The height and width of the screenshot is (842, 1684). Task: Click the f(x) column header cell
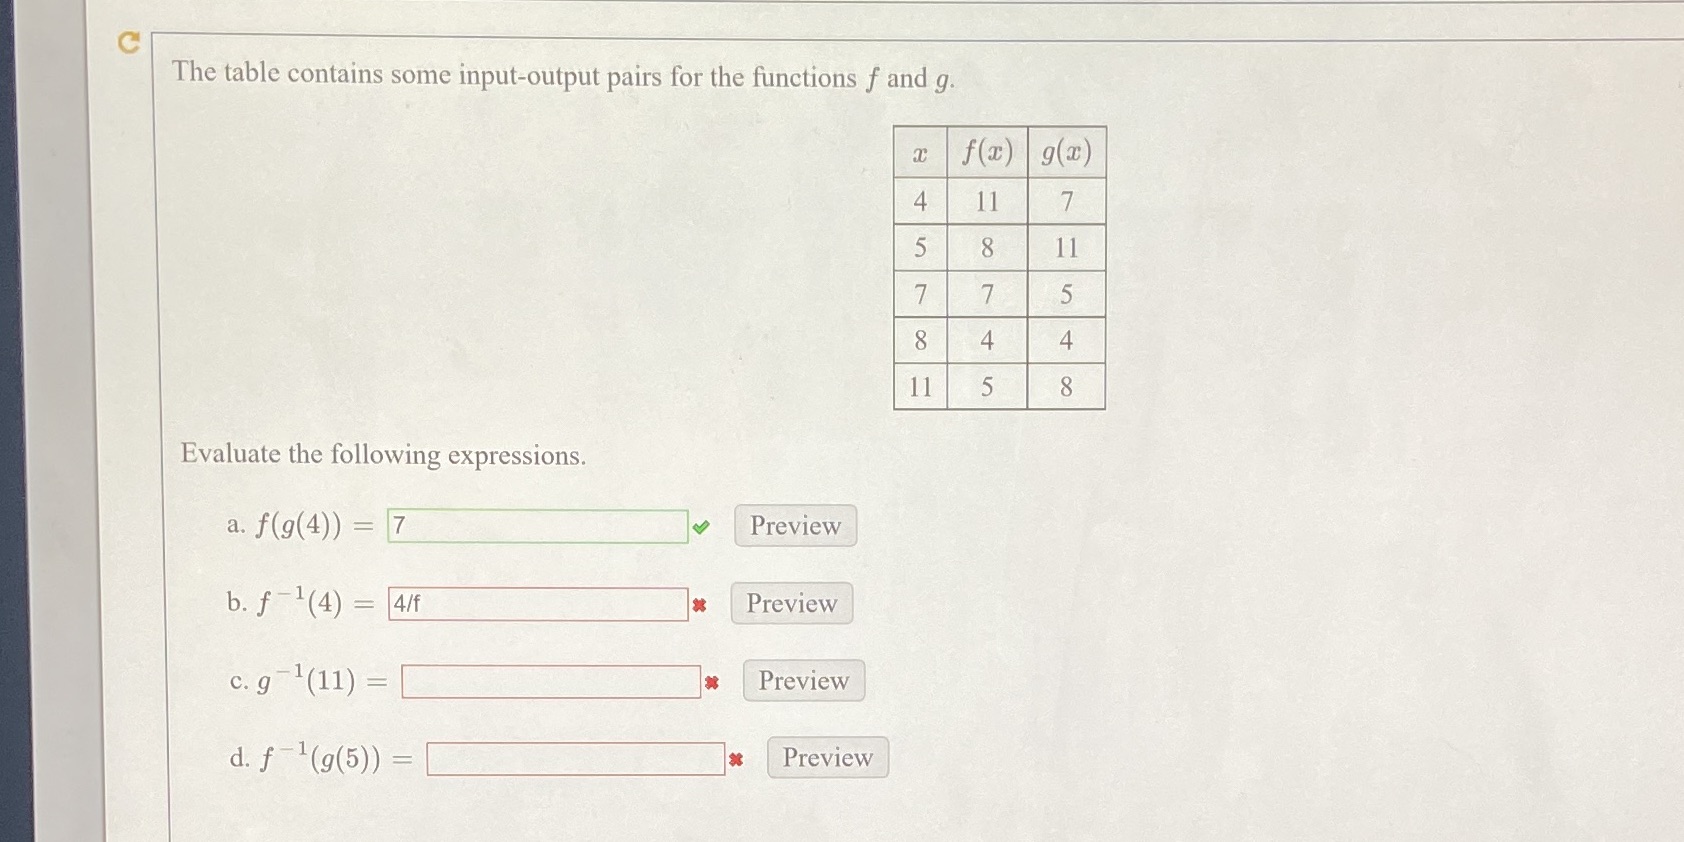[x=986, y=152]
